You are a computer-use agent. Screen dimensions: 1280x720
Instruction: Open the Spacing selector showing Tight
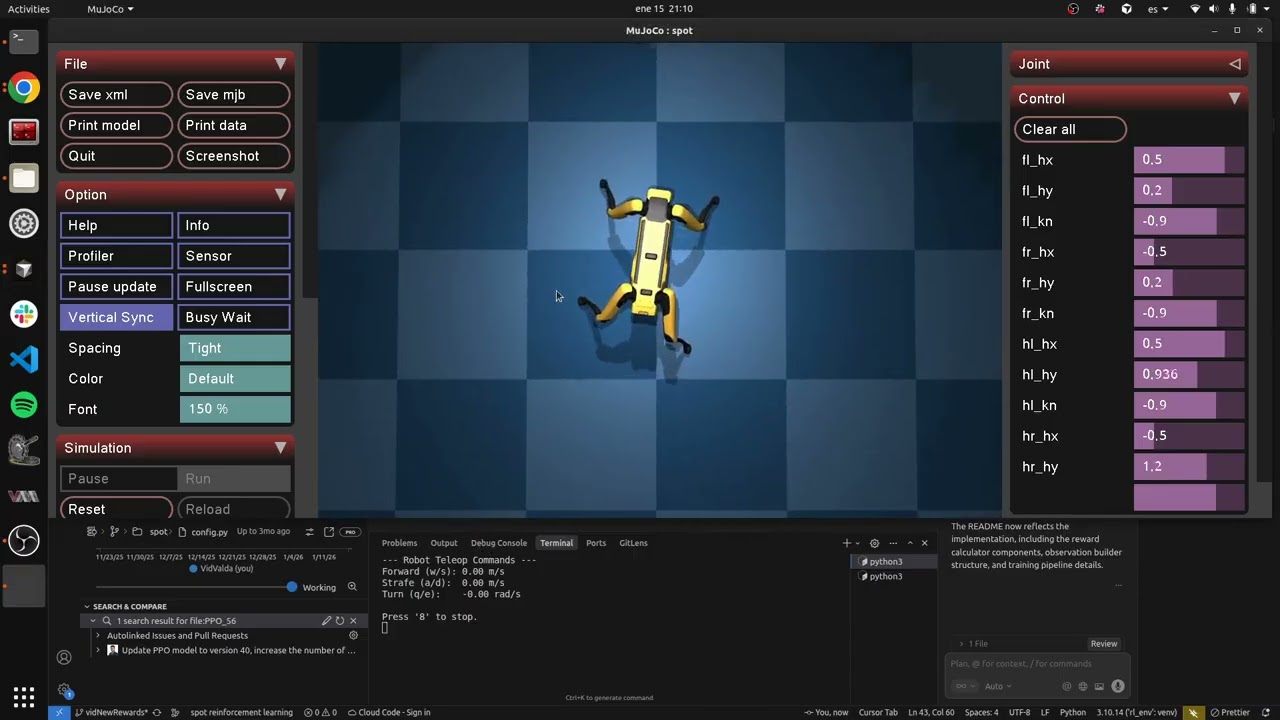[x=235, y=348]
